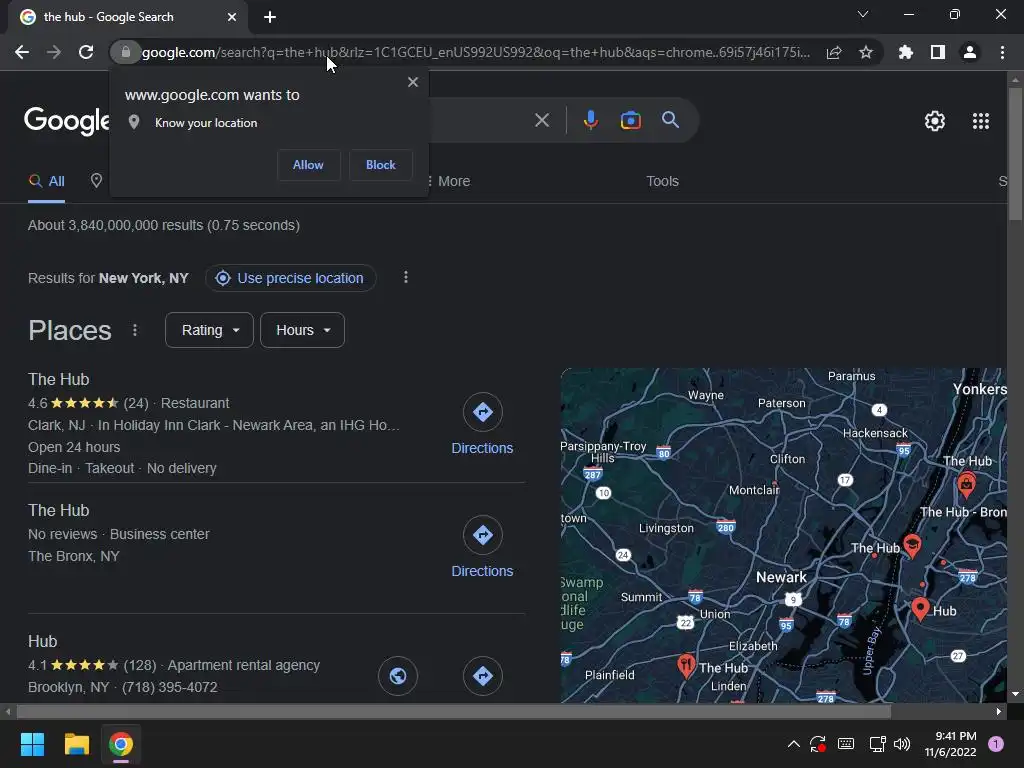1024x768 pixels.
Task: Click the vertical scrollbar down arrow
Action: coord(1015,694)
